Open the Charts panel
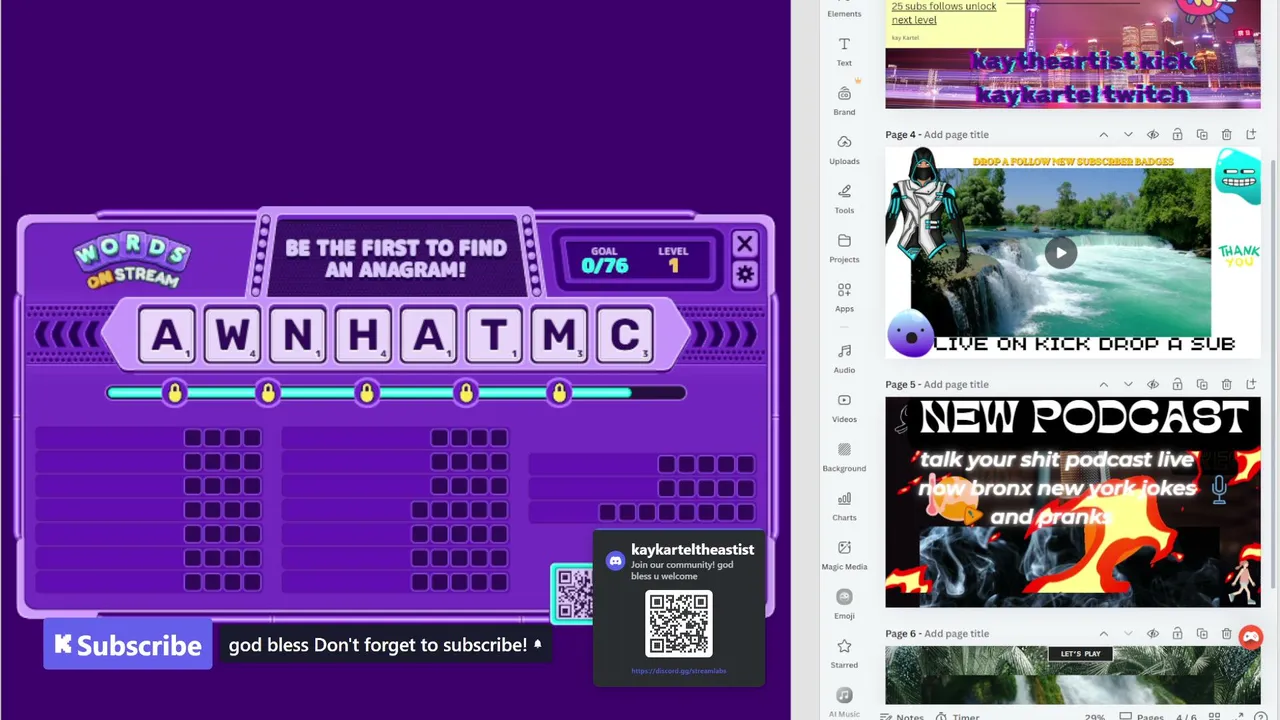The image size is (1280, 720). point(844,505)
